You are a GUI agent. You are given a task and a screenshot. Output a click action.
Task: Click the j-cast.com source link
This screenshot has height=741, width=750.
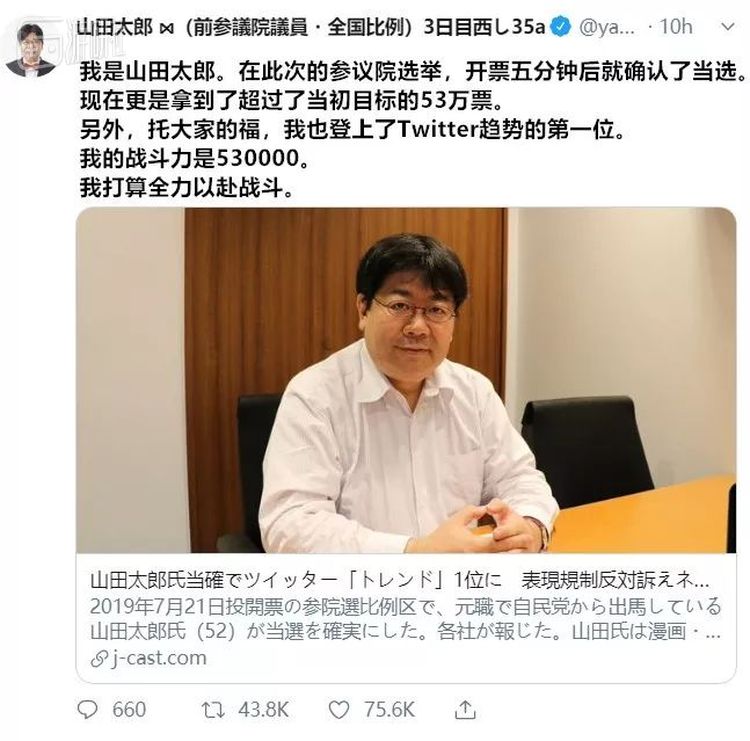point(159,658)
